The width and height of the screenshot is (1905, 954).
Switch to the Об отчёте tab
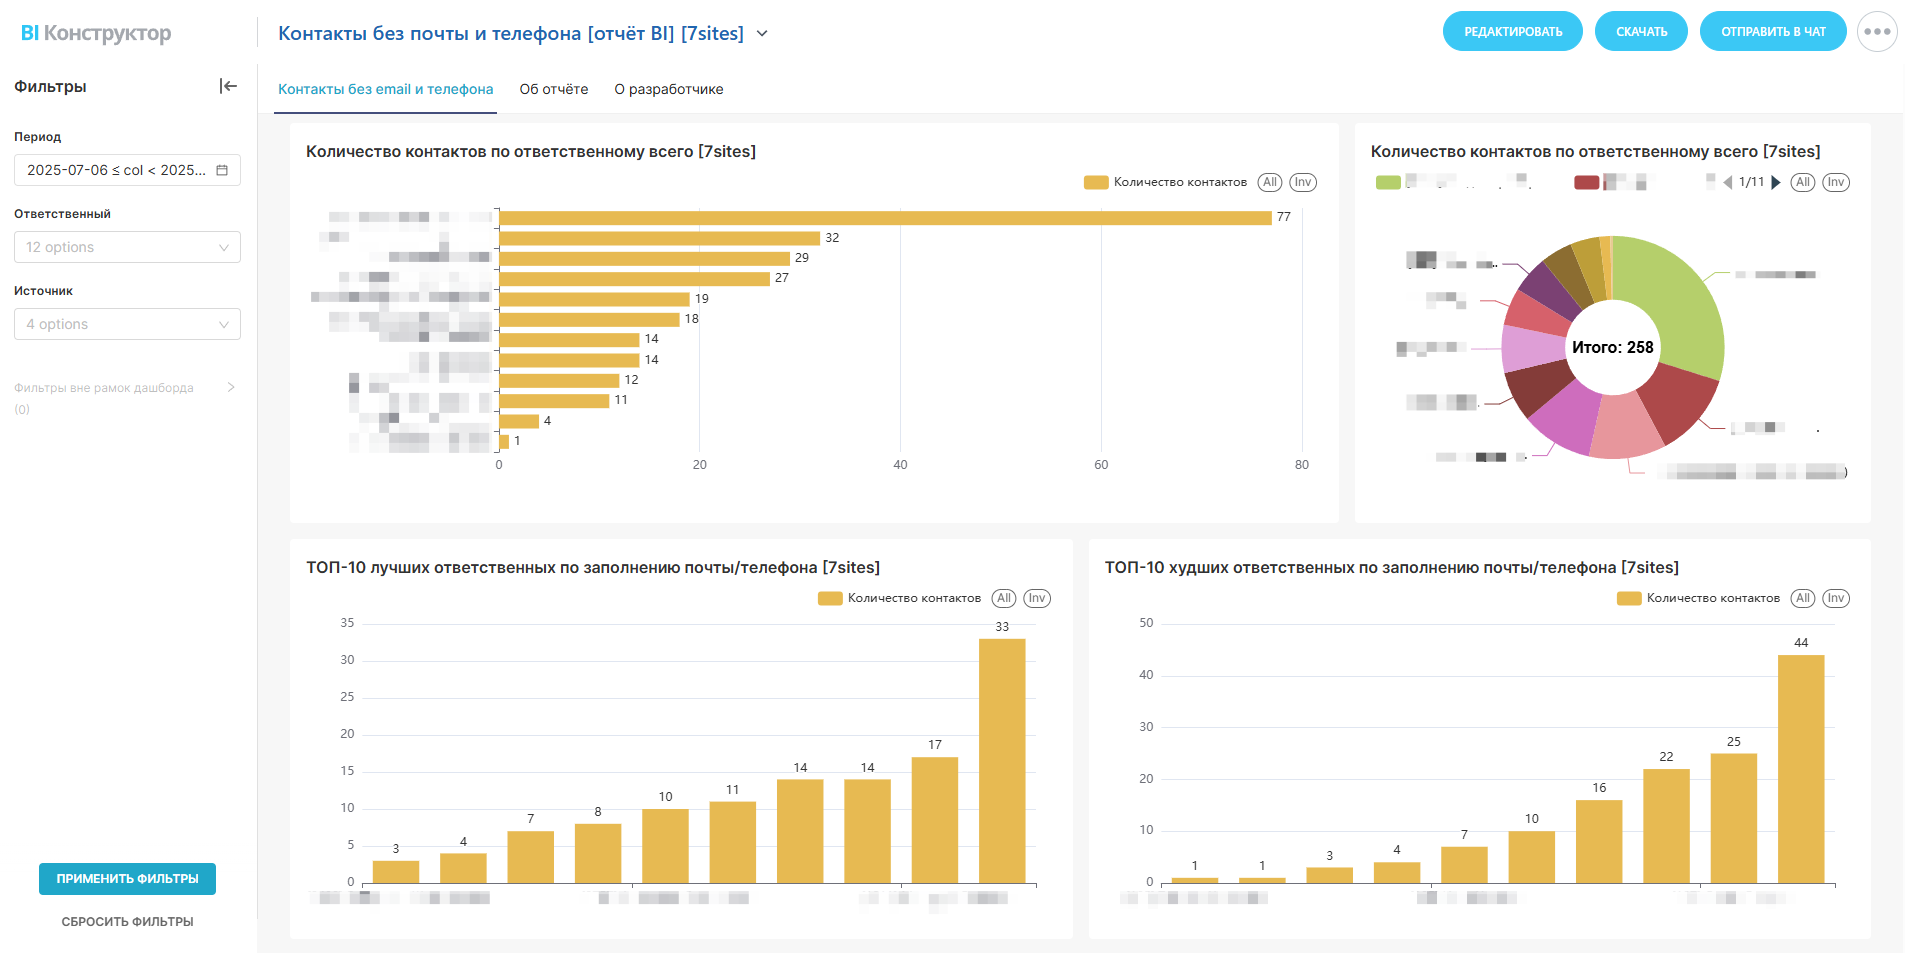(554, 89)
